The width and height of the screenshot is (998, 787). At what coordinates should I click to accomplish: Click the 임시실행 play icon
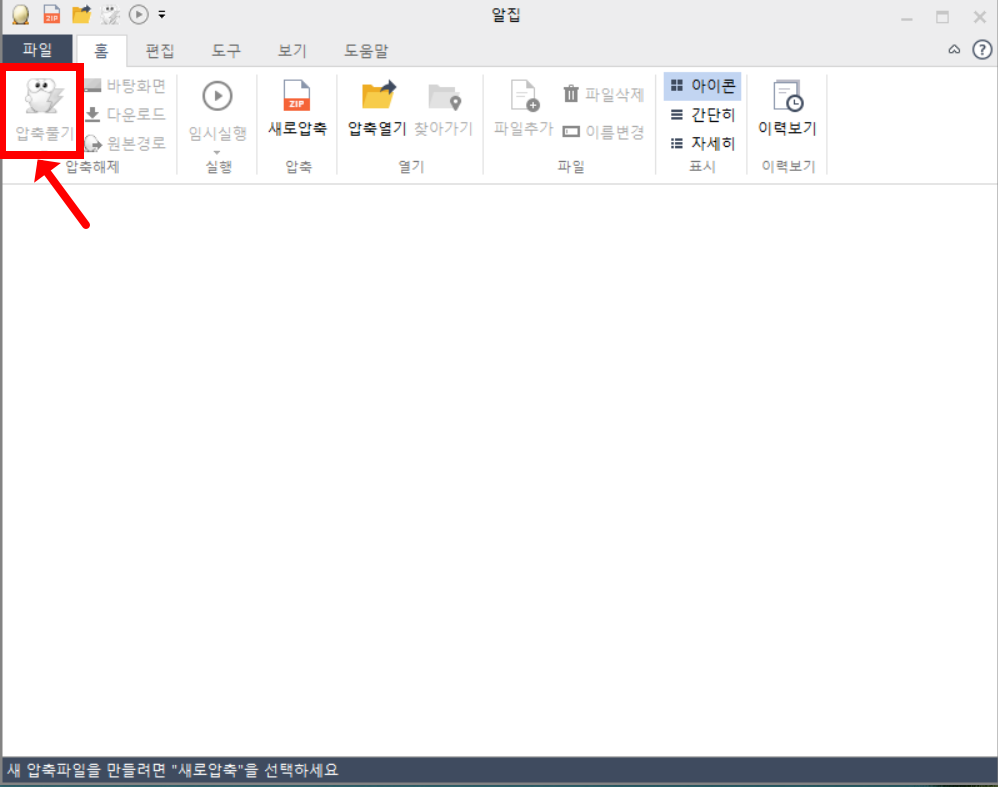coord(217,96)
